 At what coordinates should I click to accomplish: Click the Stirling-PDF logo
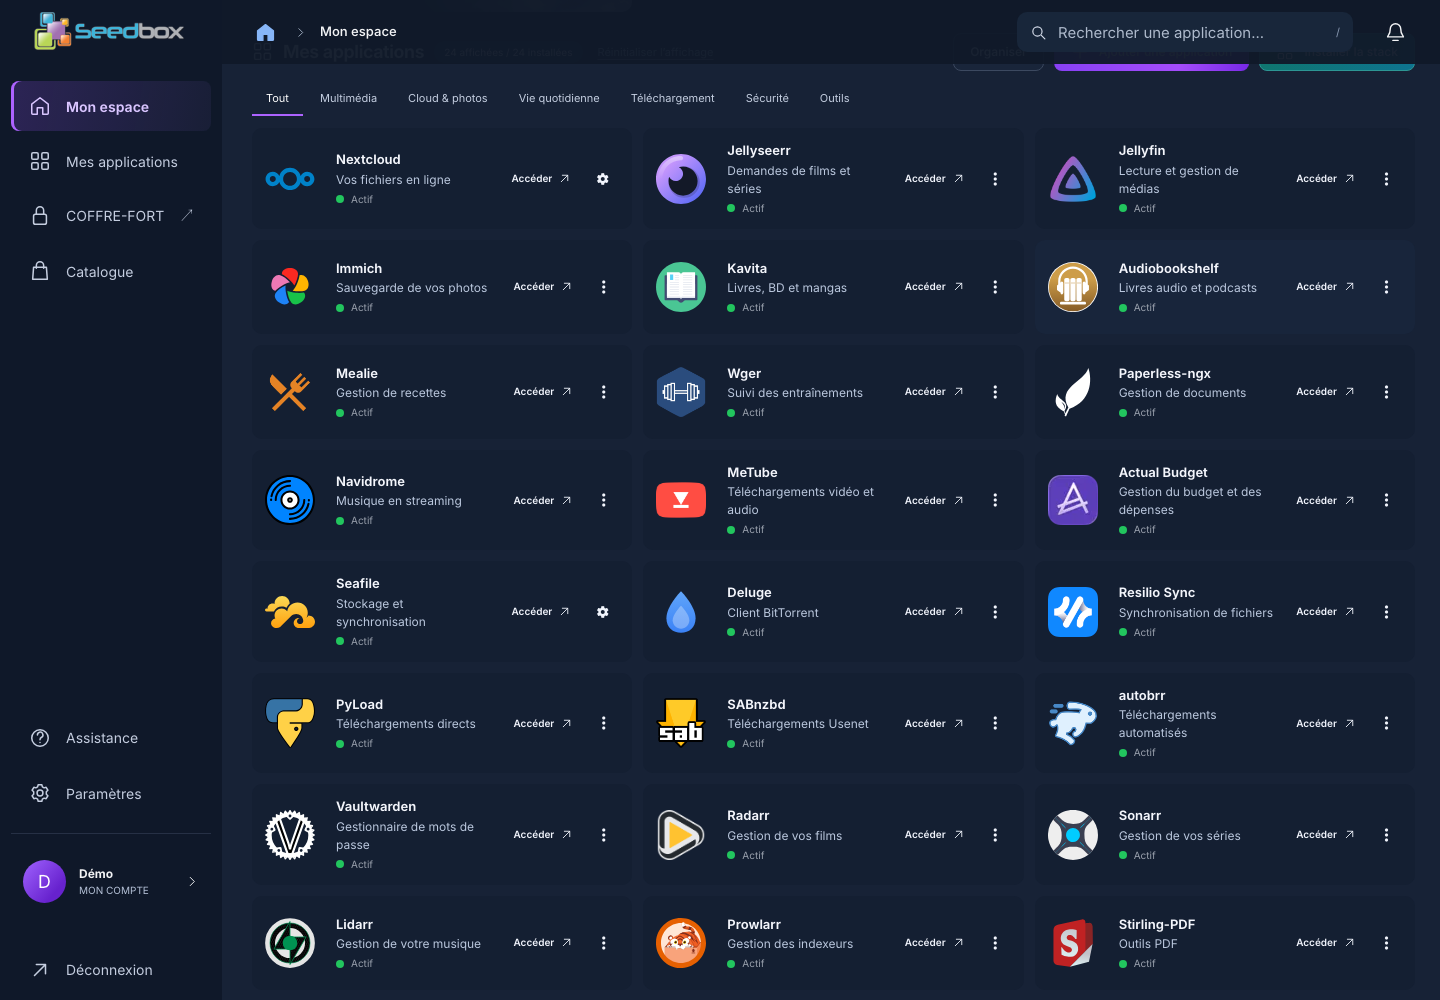(1073, 943)
